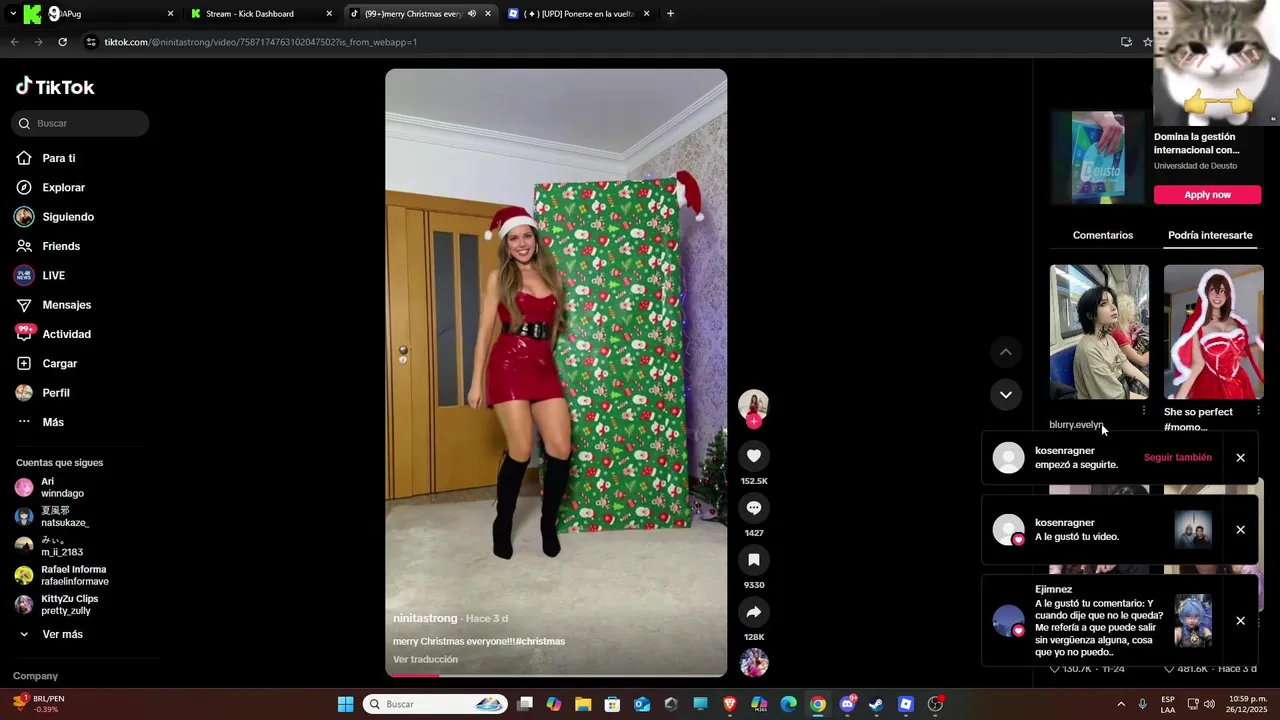Click Ver traducción under the caption

click(x=425, y=659)
